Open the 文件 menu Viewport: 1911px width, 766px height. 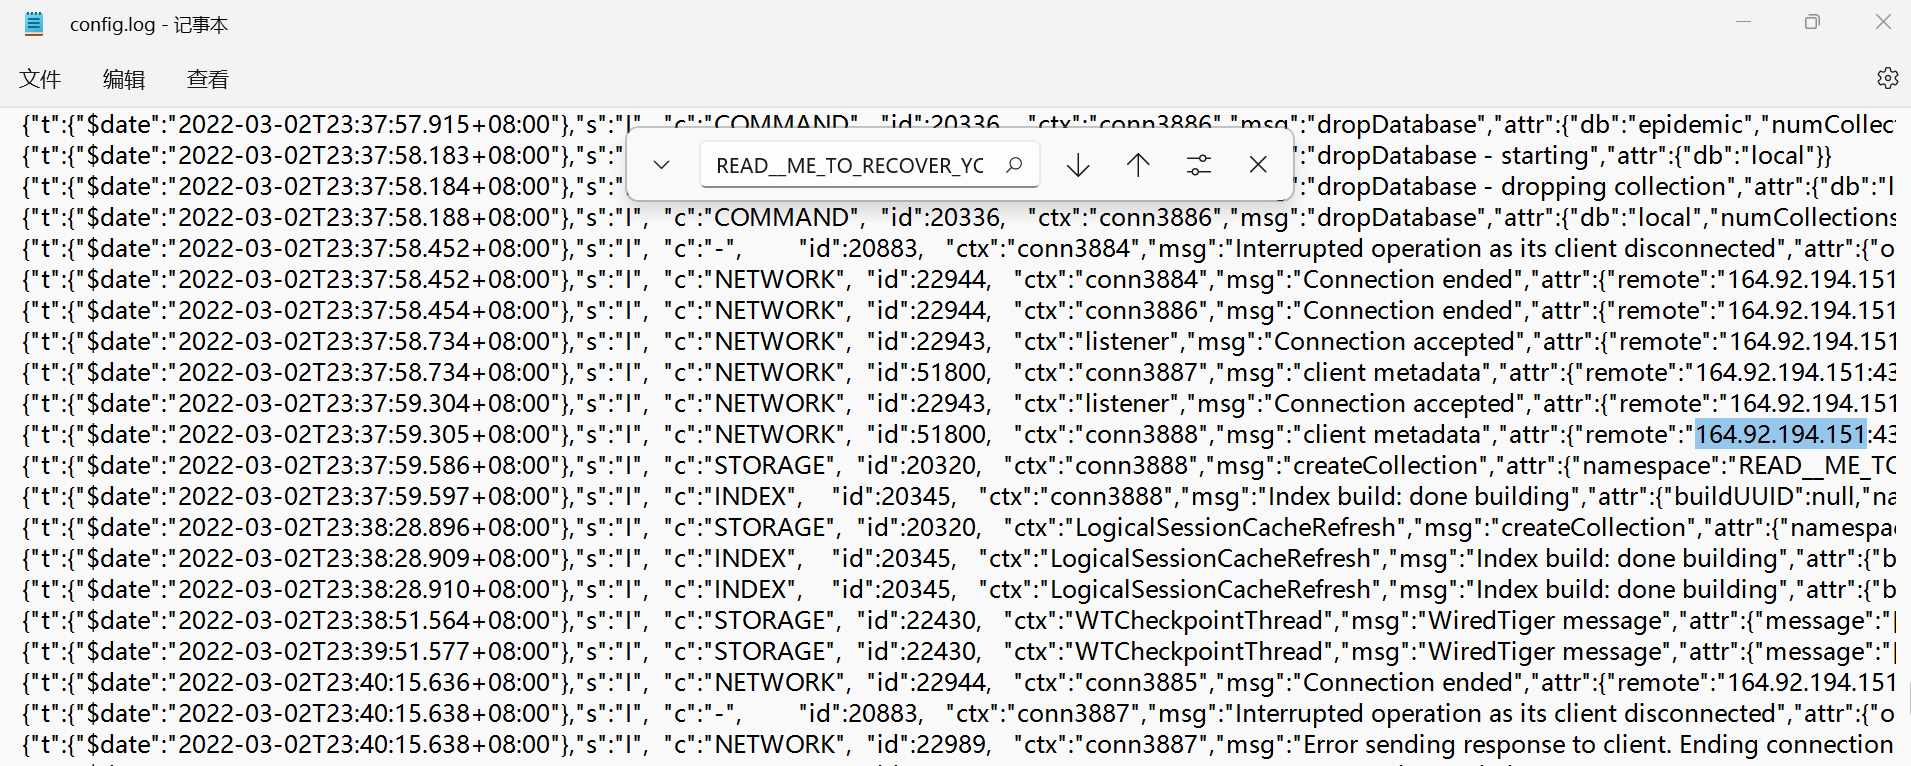[40, 79]
